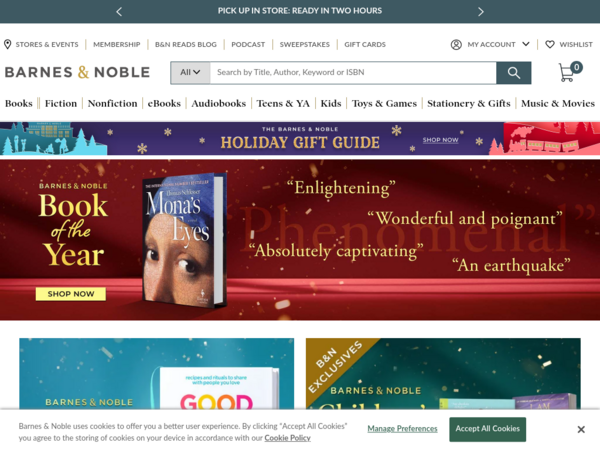Click the search magnifier button
Image resolution: width=600 pixels, height=450 pixels.
pyautogui.click(x=514, y=73)
